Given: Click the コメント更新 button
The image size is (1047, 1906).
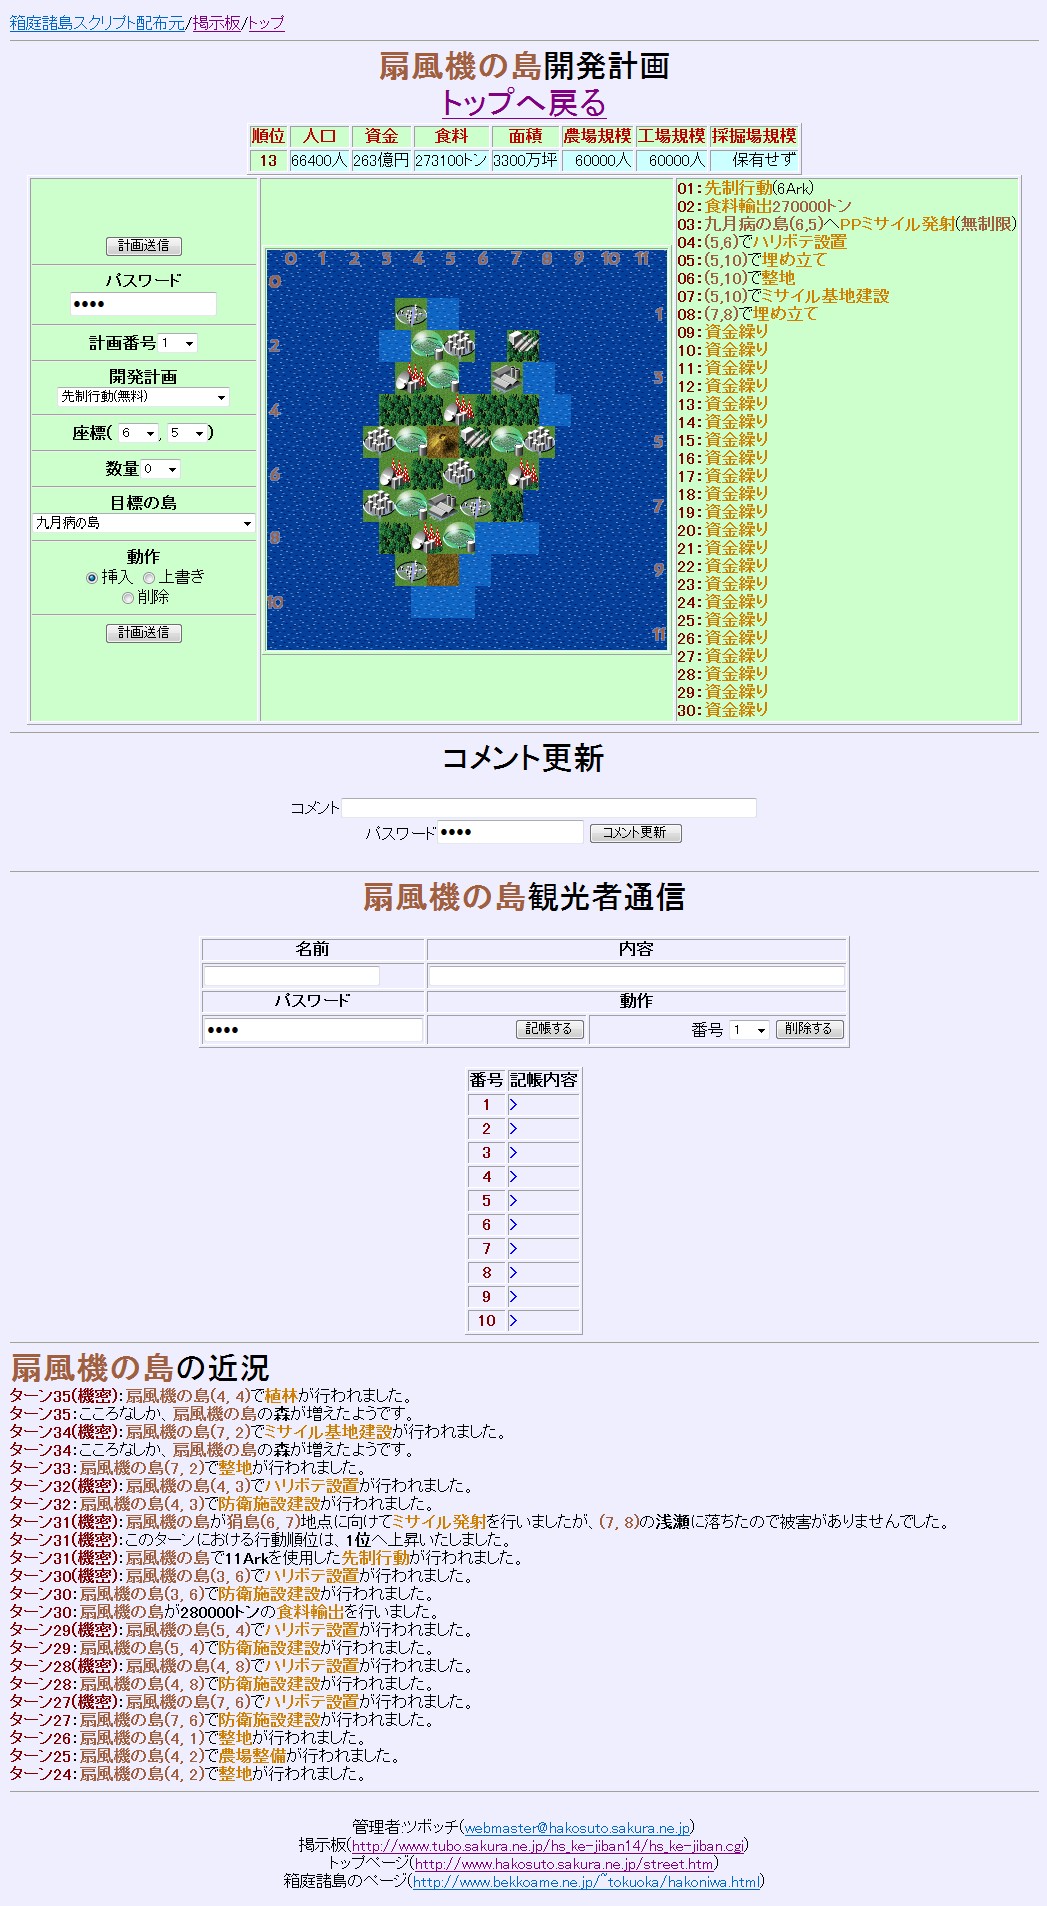Looking at the screenshot, I should pos(635,833).
